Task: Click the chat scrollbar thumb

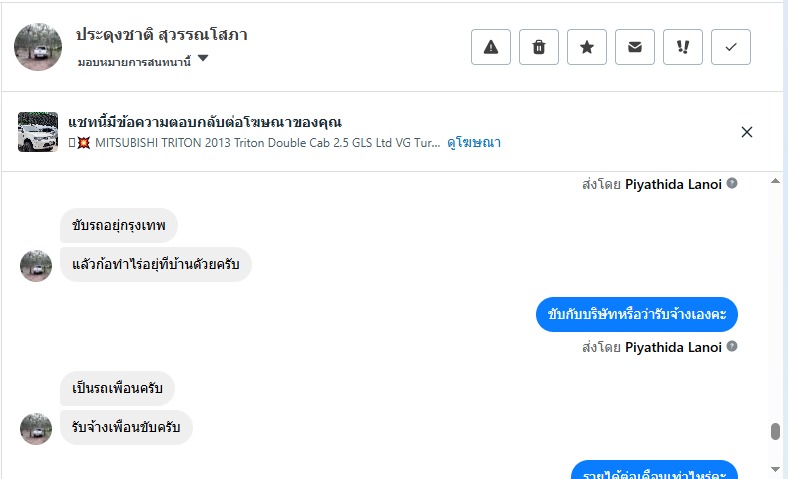Action: 775,432
